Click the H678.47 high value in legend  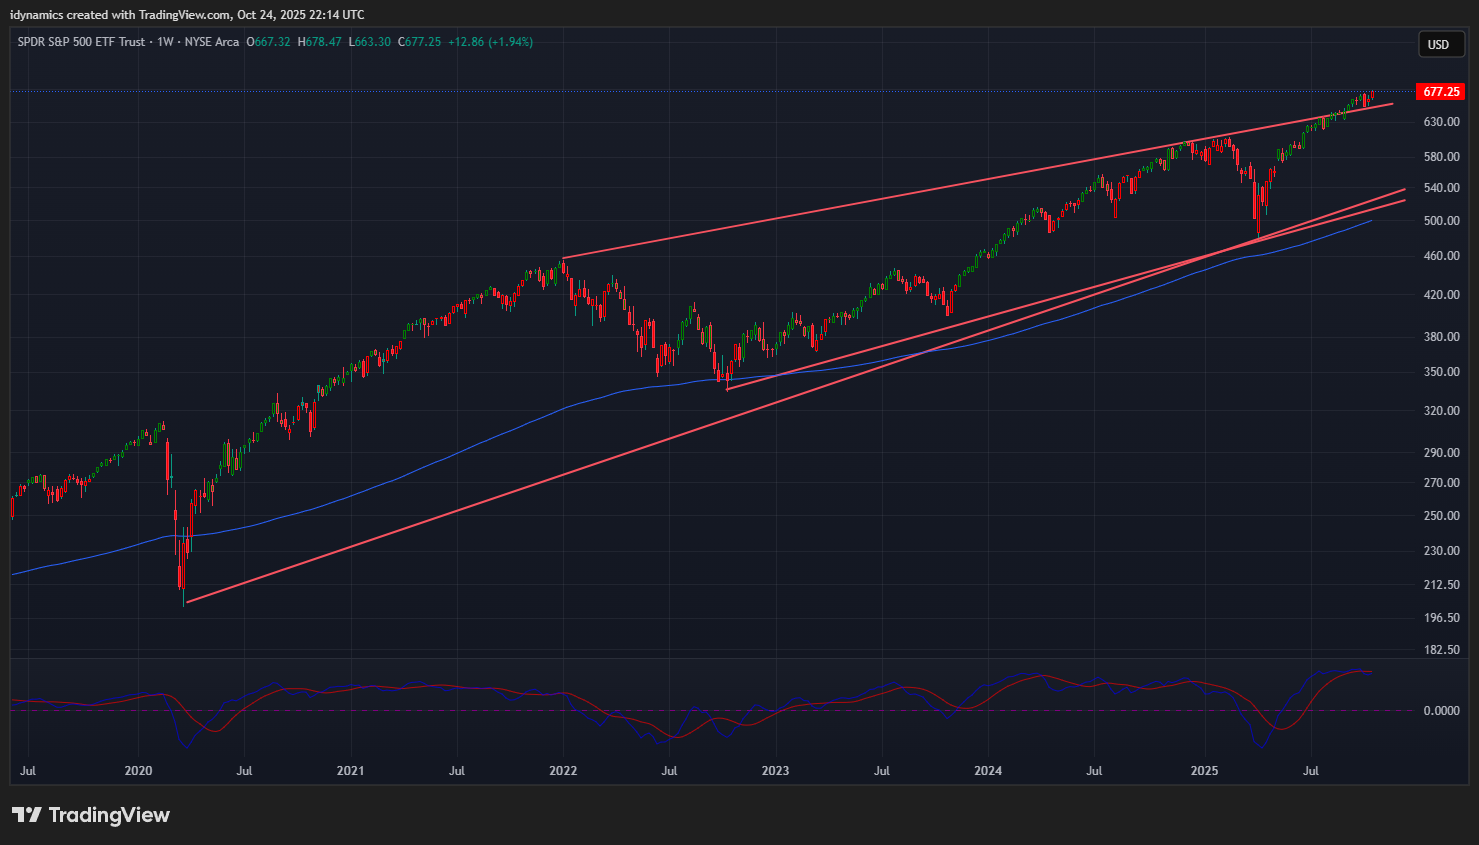click(x=320, y=42)
